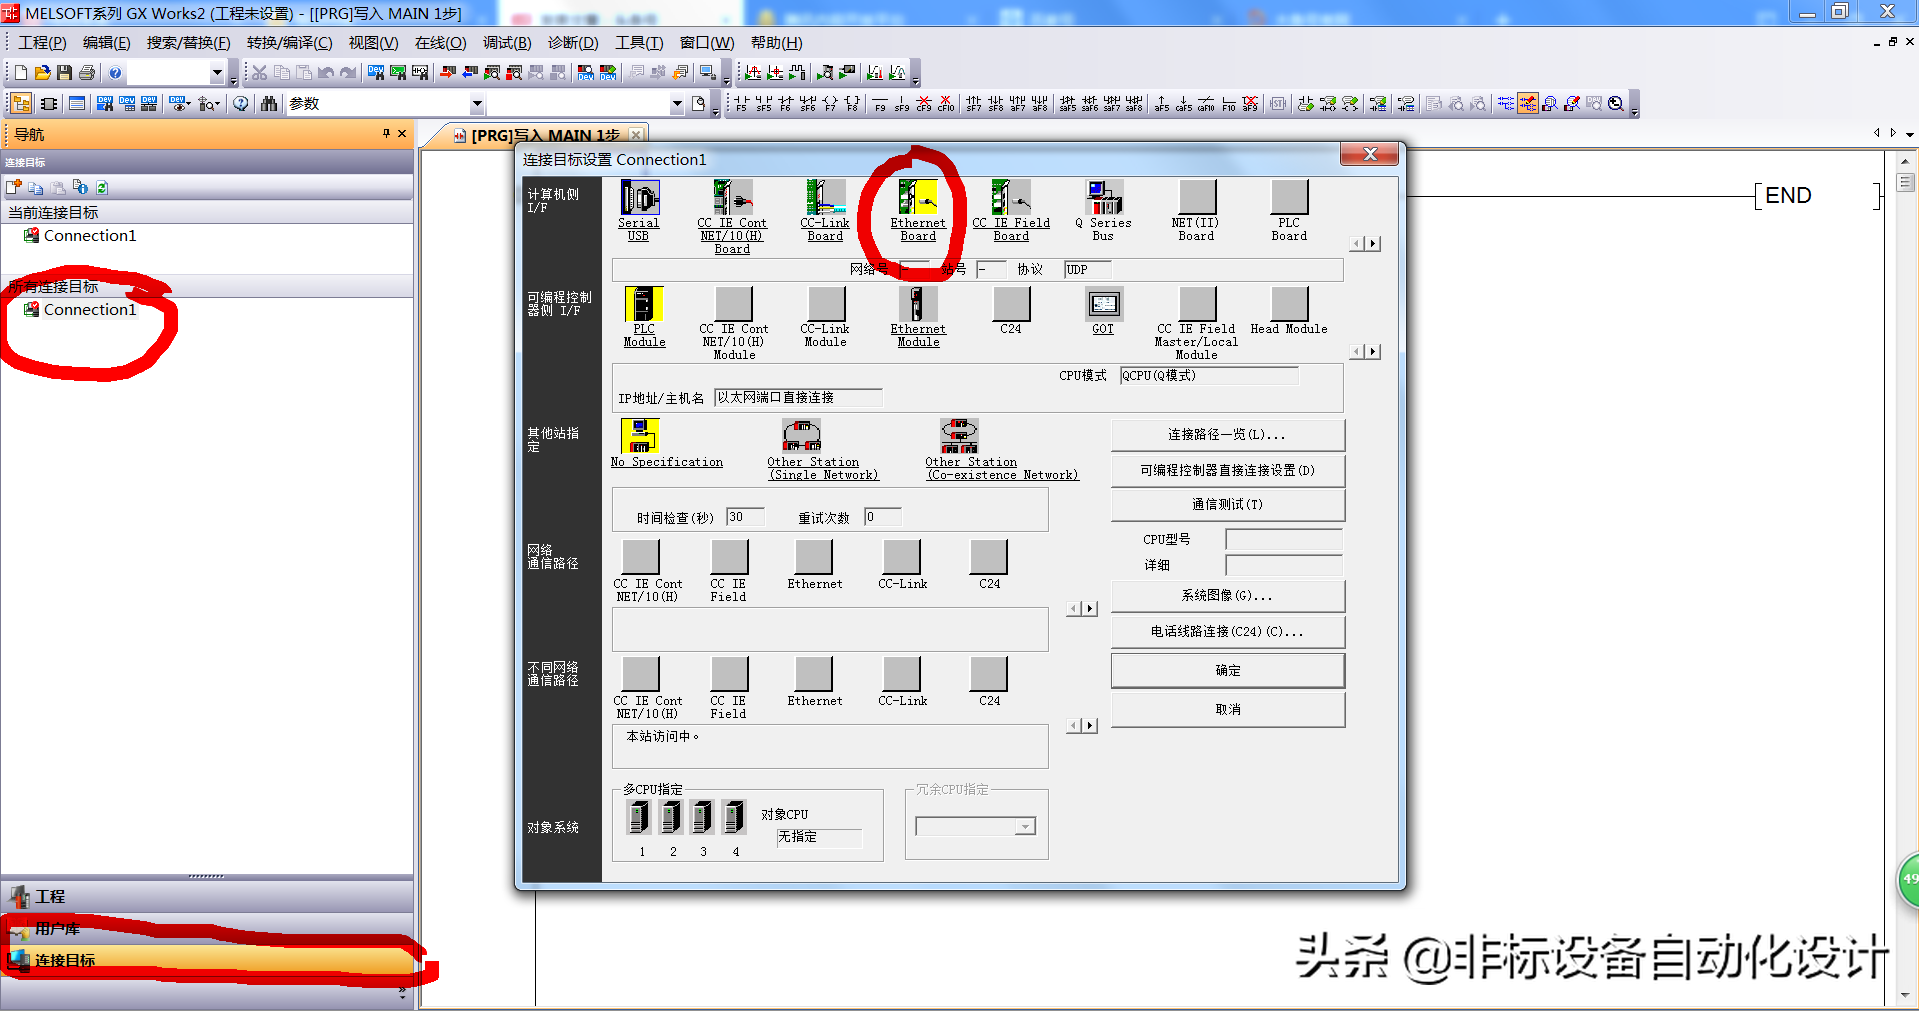
Task: Open the 冗余CPU指定 dropdown
Action: [1025, 827]
